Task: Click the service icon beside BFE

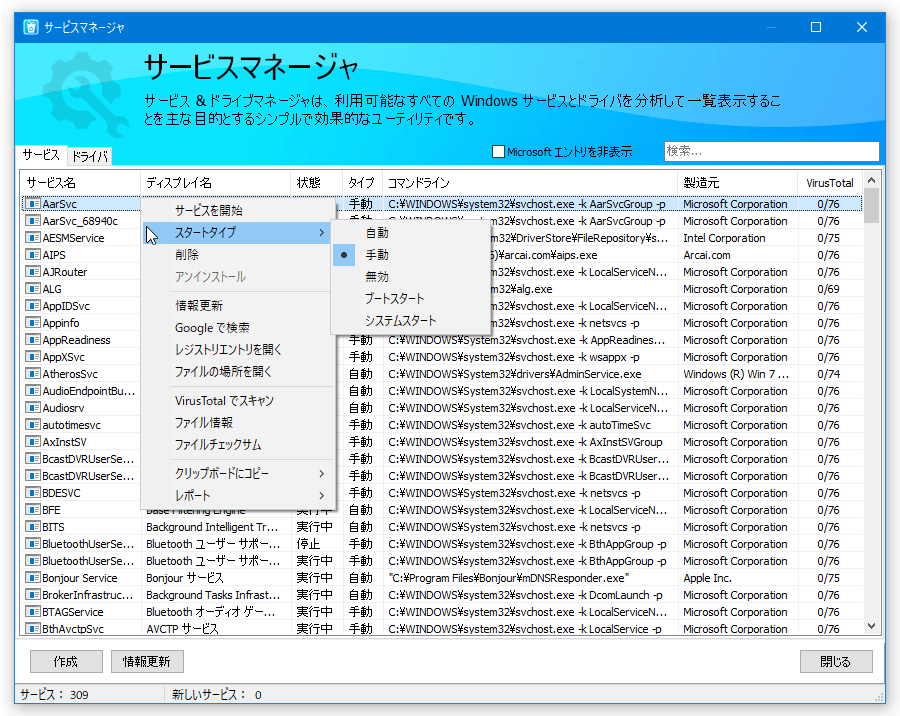Action: (33, 510)
